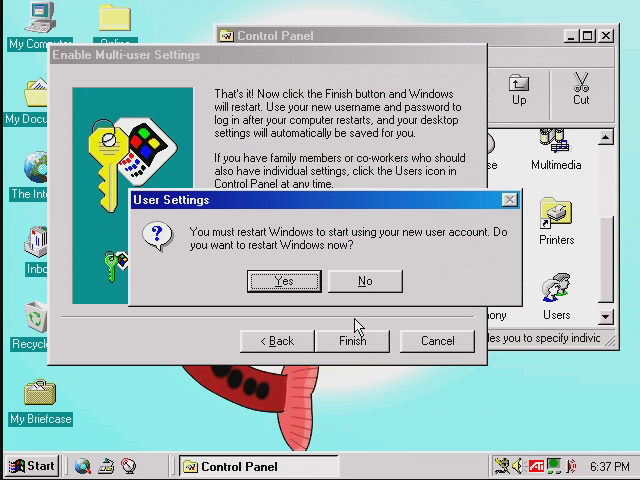Screen dimensions: 640x480
Task: Open the Start menu
Action: [33, 466]
